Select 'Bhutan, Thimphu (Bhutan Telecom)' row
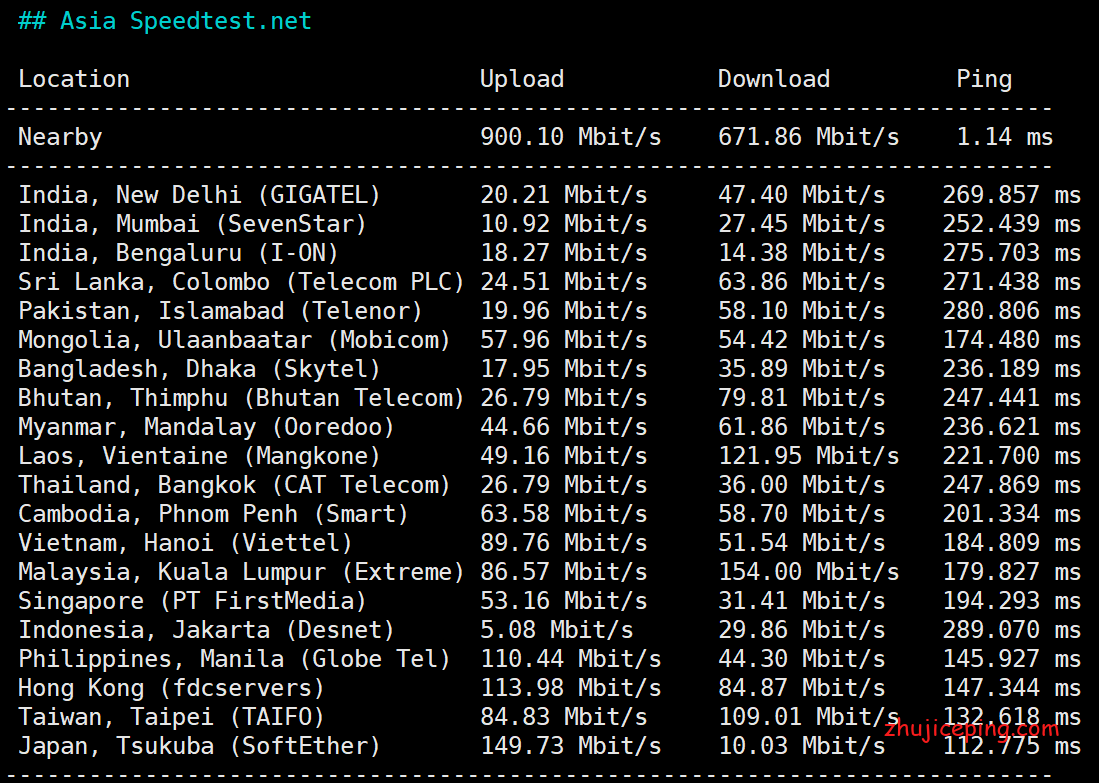This screenshot has width=1099, height=783. click(550, 398)
